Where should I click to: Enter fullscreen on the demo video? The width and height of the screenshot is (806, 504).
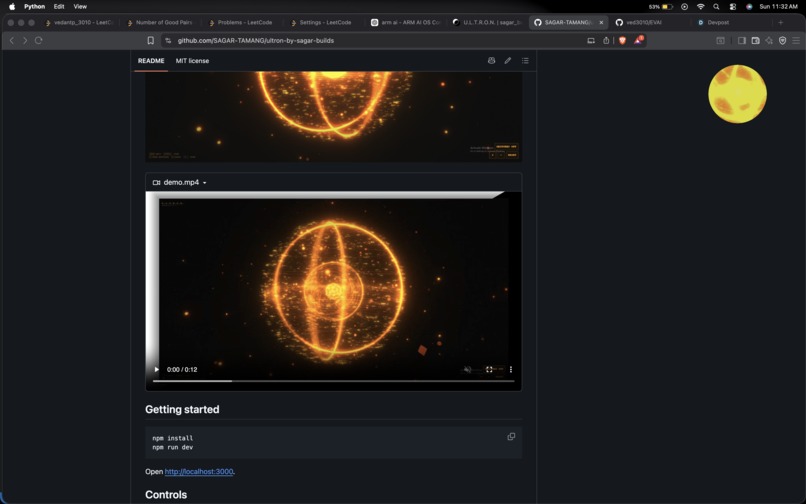pyautogui.click(x=489, y=369)
